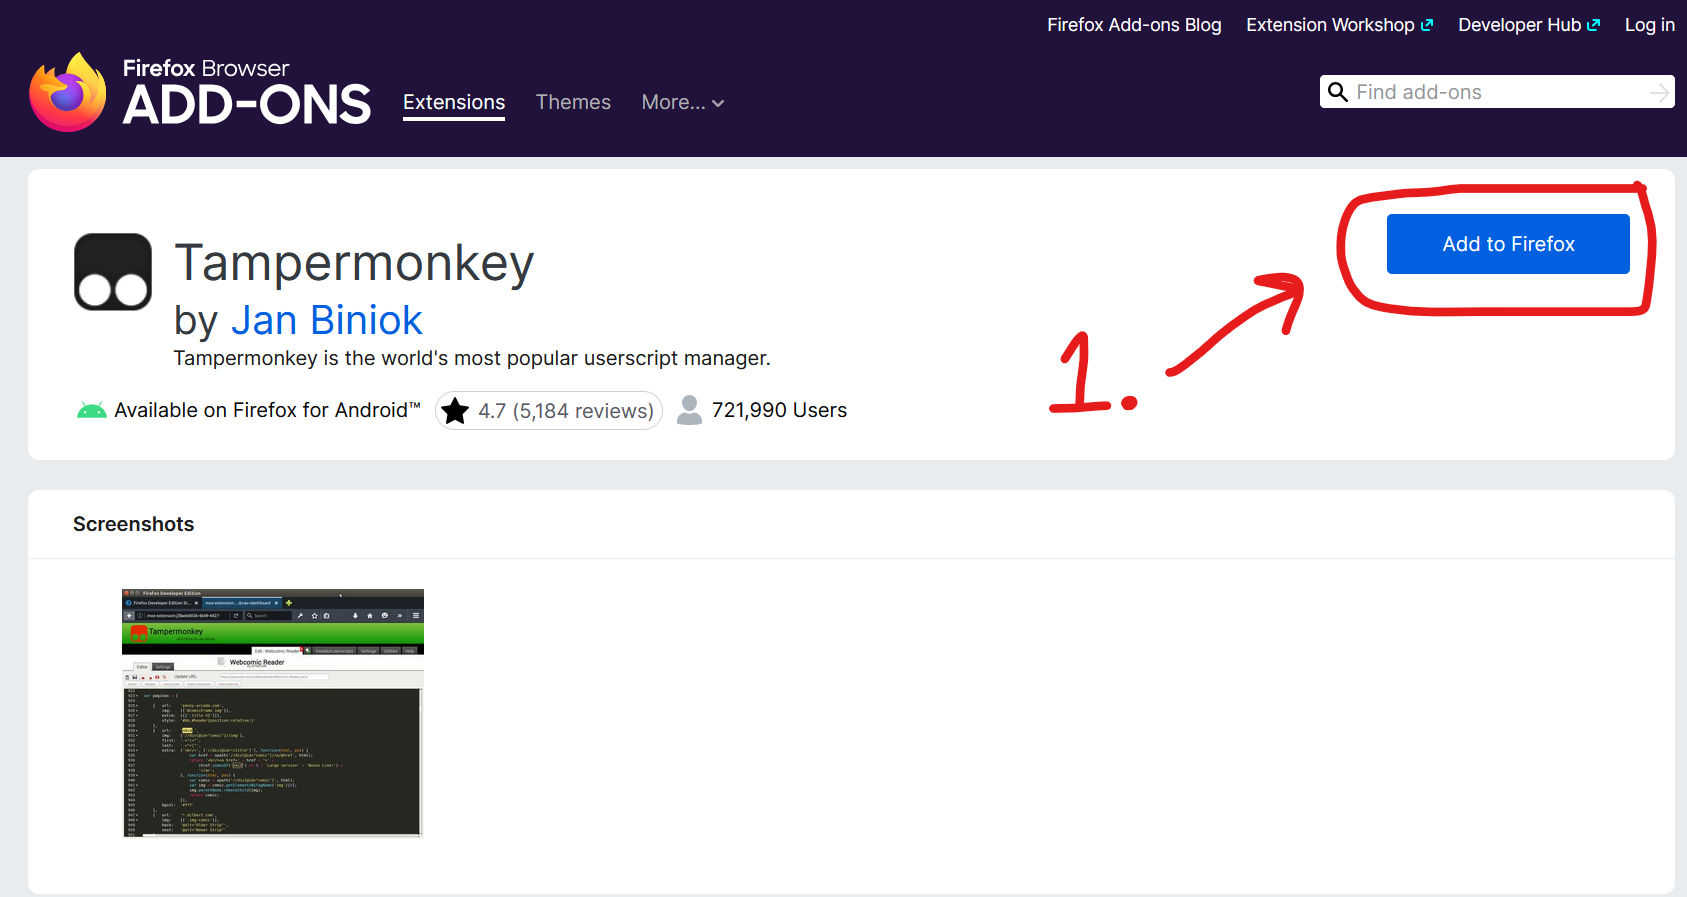Click the Log in link
The height and width of the screenshot is (897, 1687).
[1649, 25]
